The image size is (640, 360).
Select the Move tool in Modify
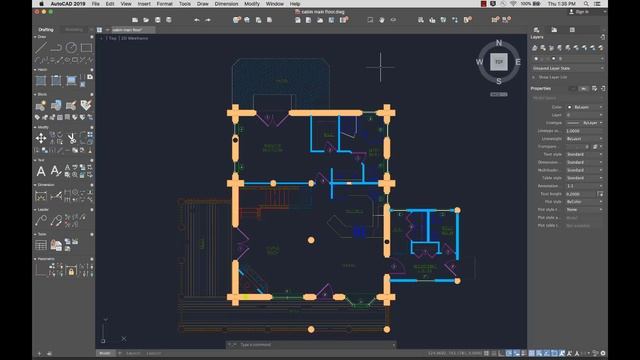41,138
